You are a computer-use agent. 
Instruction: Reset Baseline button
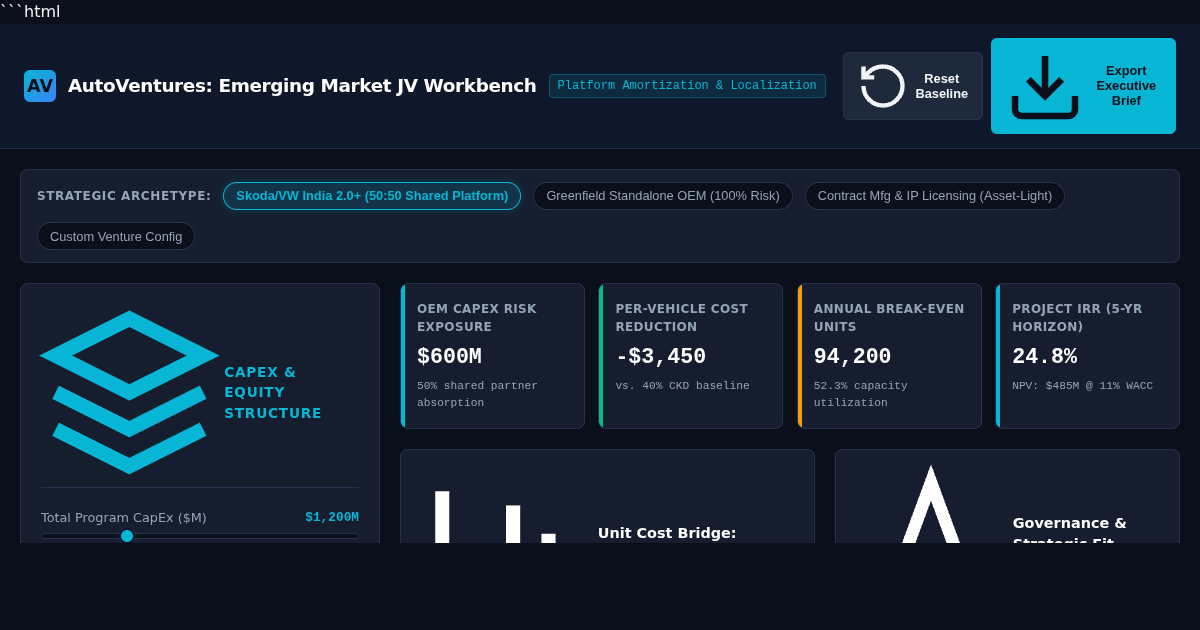(913, 86)
